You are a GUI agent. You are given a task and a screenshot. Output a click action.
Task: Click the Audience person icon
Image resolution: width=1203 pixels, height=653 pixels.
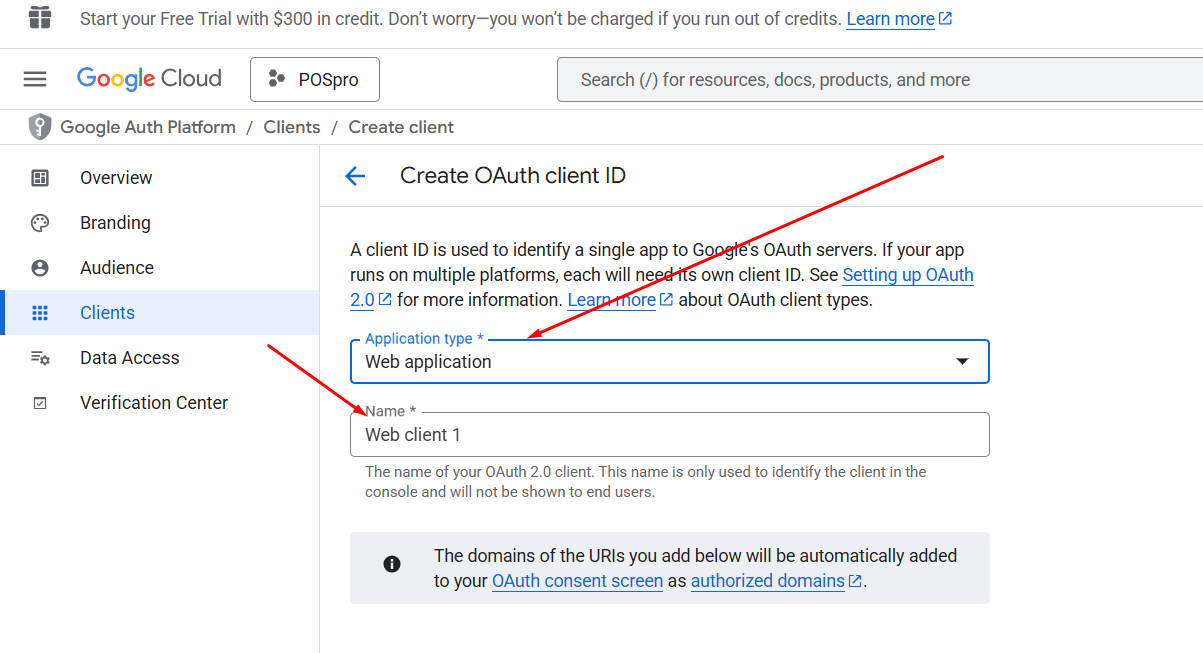(40, 268)
